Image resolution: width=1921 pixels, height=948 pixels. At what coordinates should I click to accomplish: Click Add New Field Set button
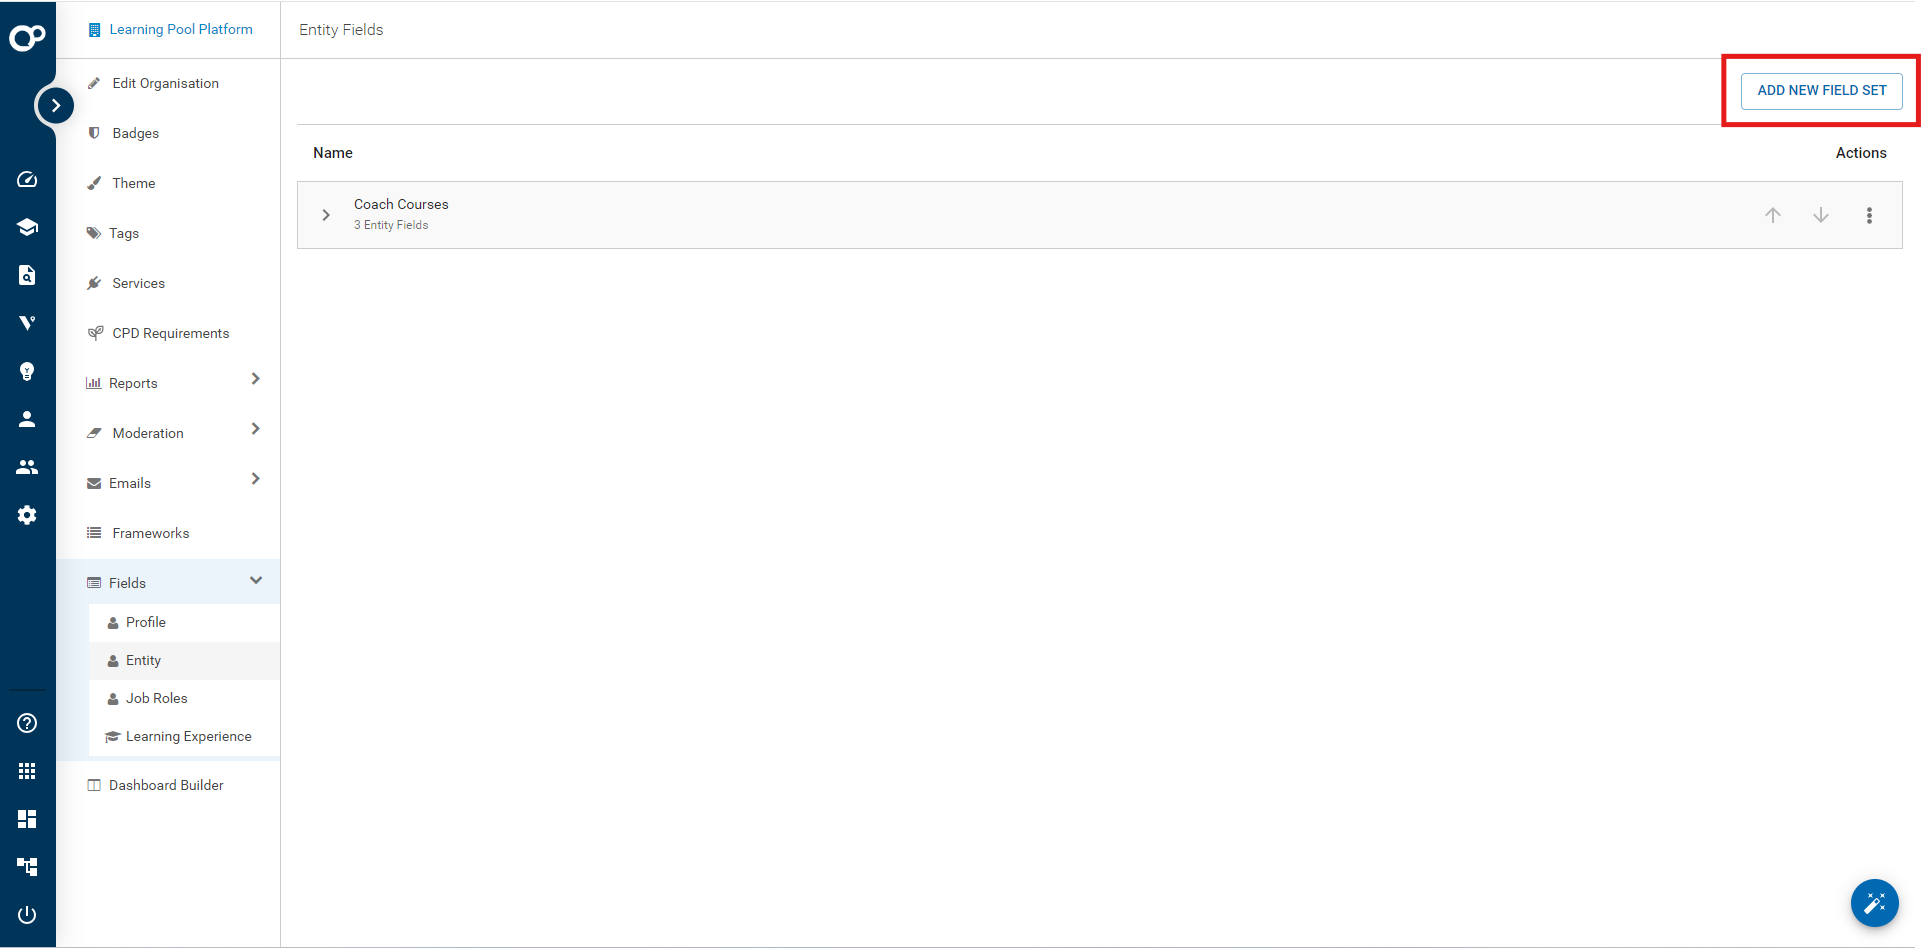(x=1821, y=90)
